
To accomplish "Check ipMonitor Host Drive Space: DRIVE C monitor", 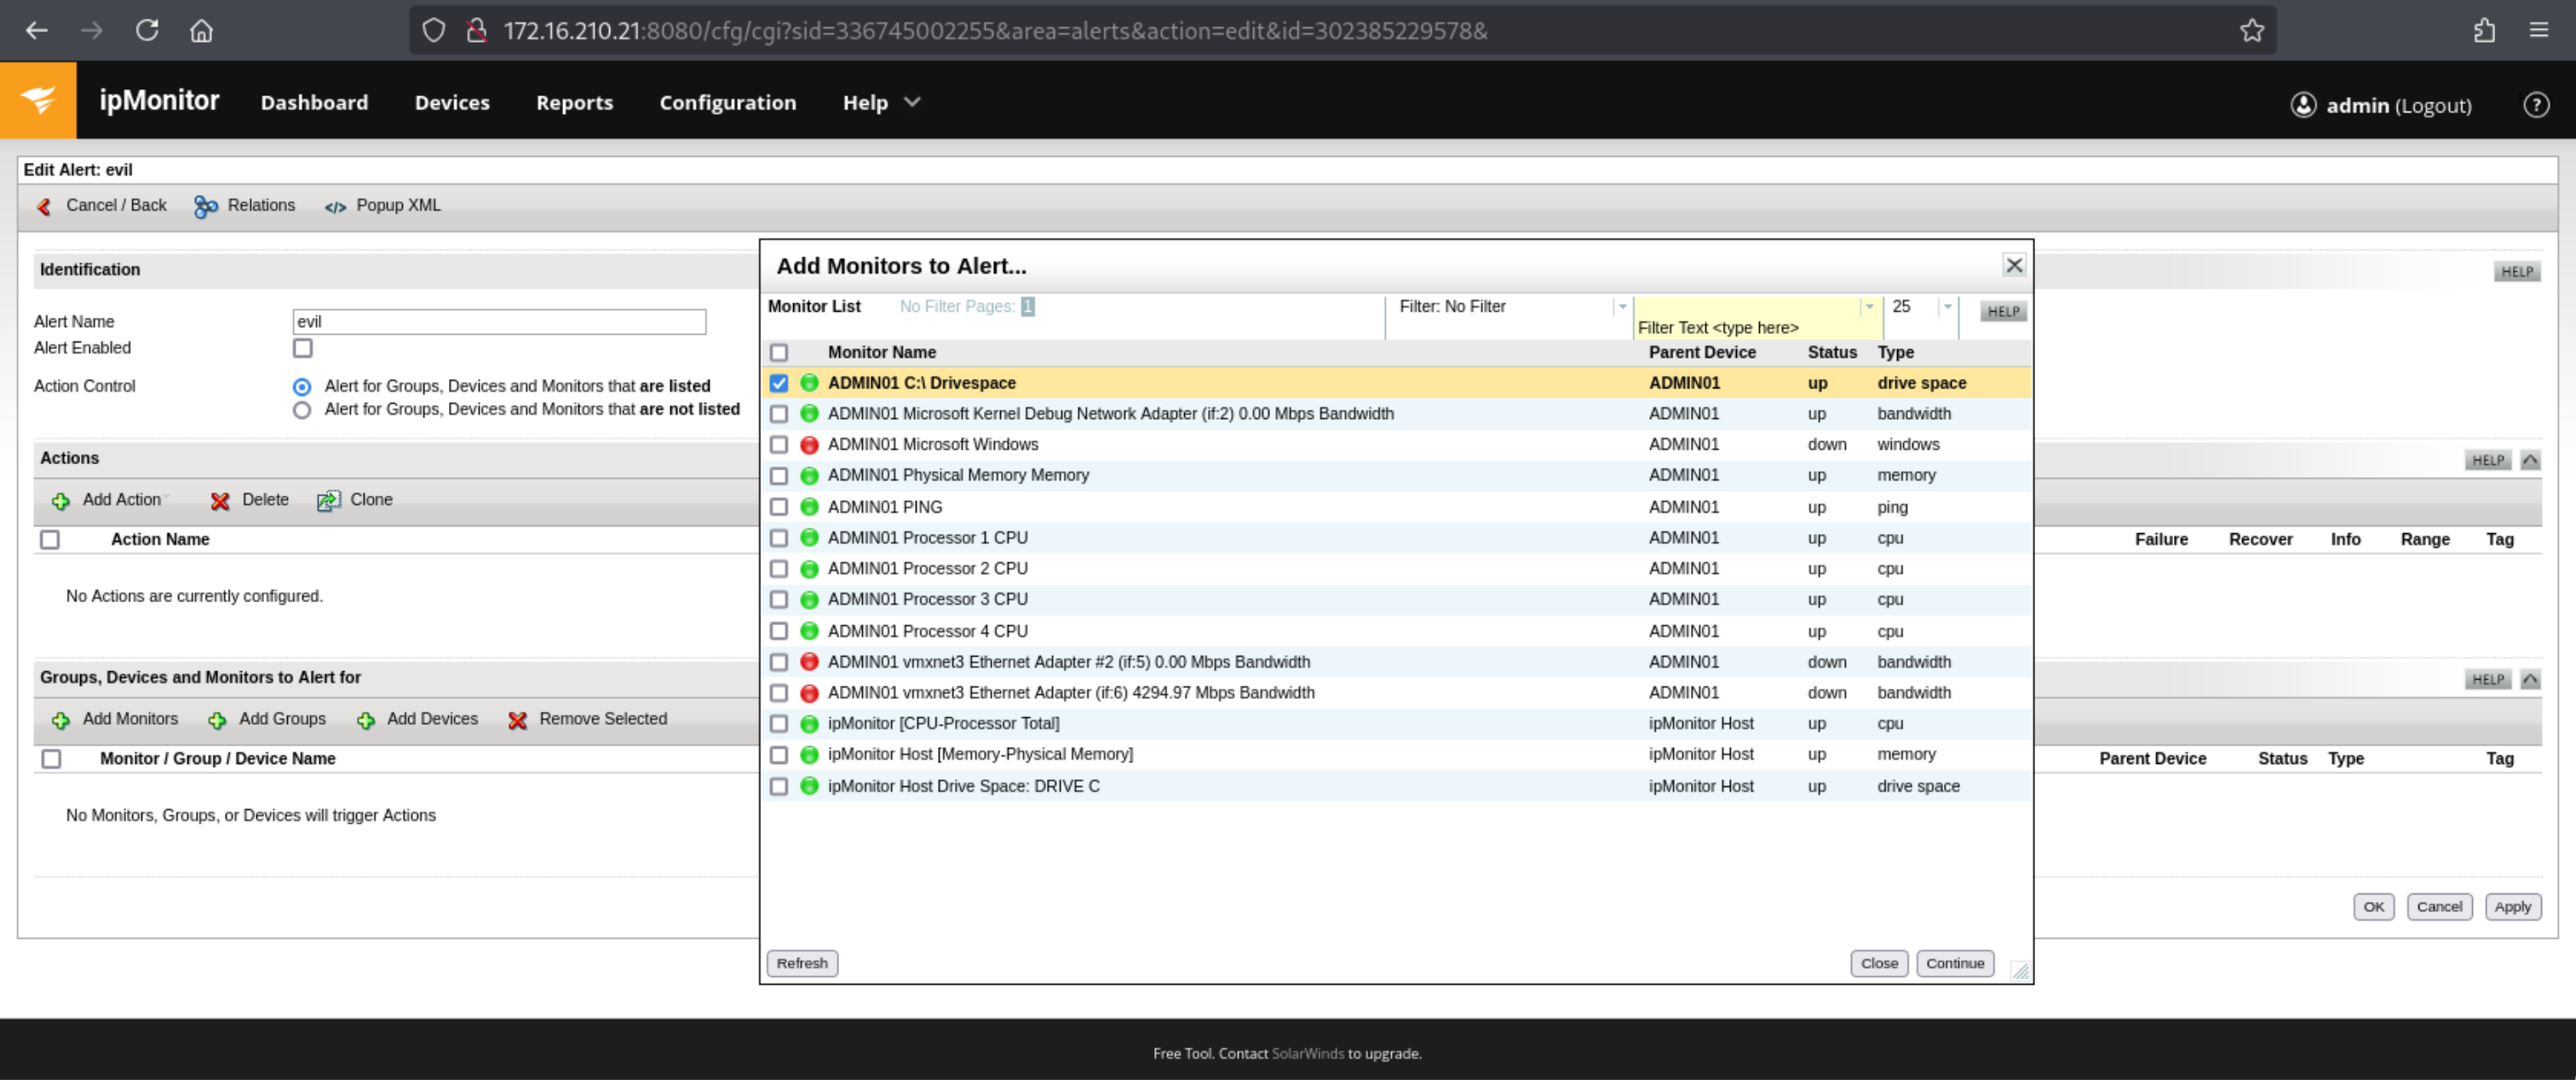I will pyautogui.click(x=779, y=786).
